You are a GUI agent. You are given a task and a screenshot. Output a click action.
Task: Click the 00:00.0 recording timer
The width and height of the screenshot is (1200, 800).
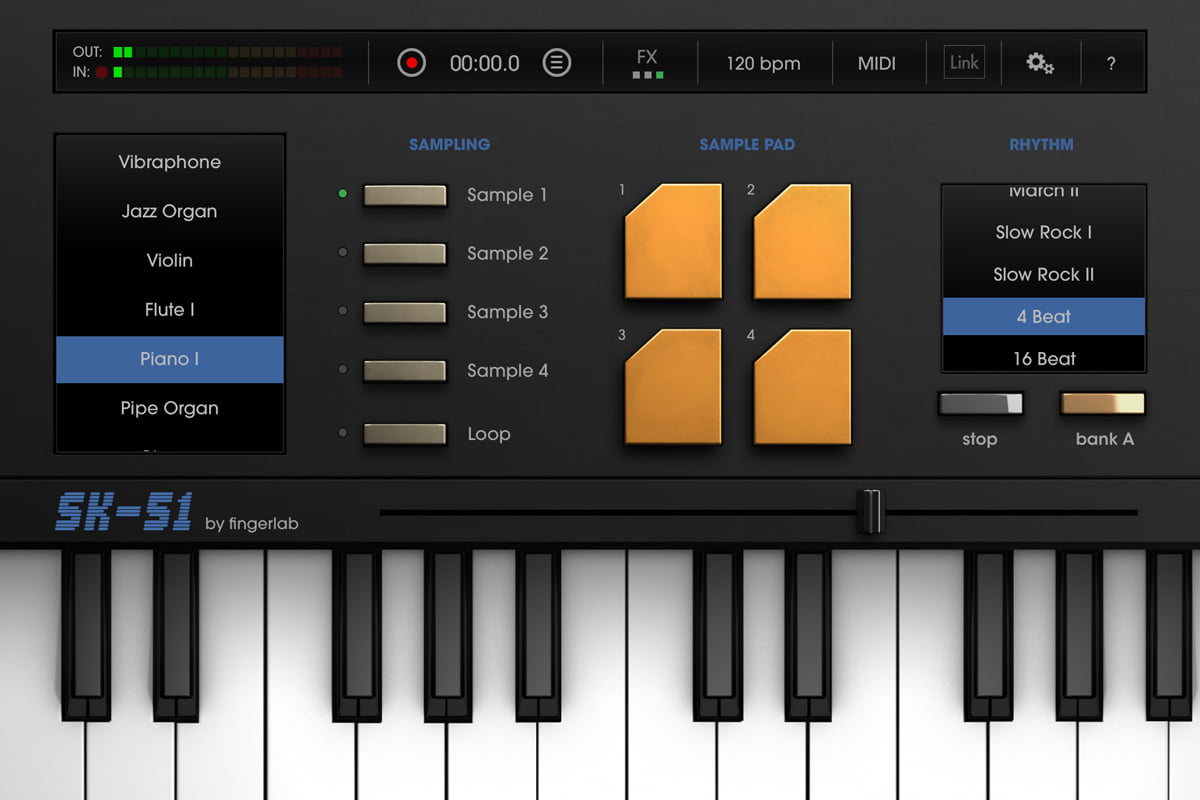485,63
